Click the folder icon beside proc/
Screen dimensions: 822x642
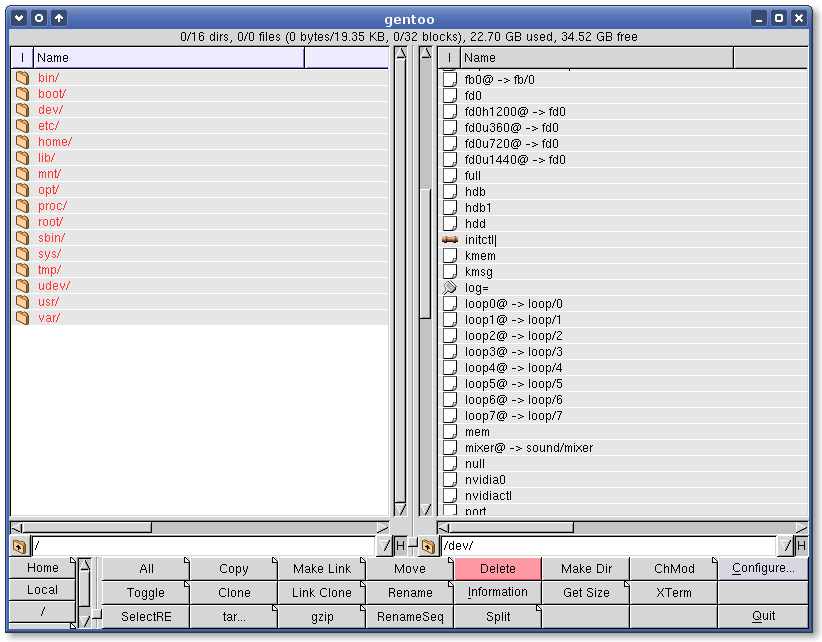coord(22,205)
